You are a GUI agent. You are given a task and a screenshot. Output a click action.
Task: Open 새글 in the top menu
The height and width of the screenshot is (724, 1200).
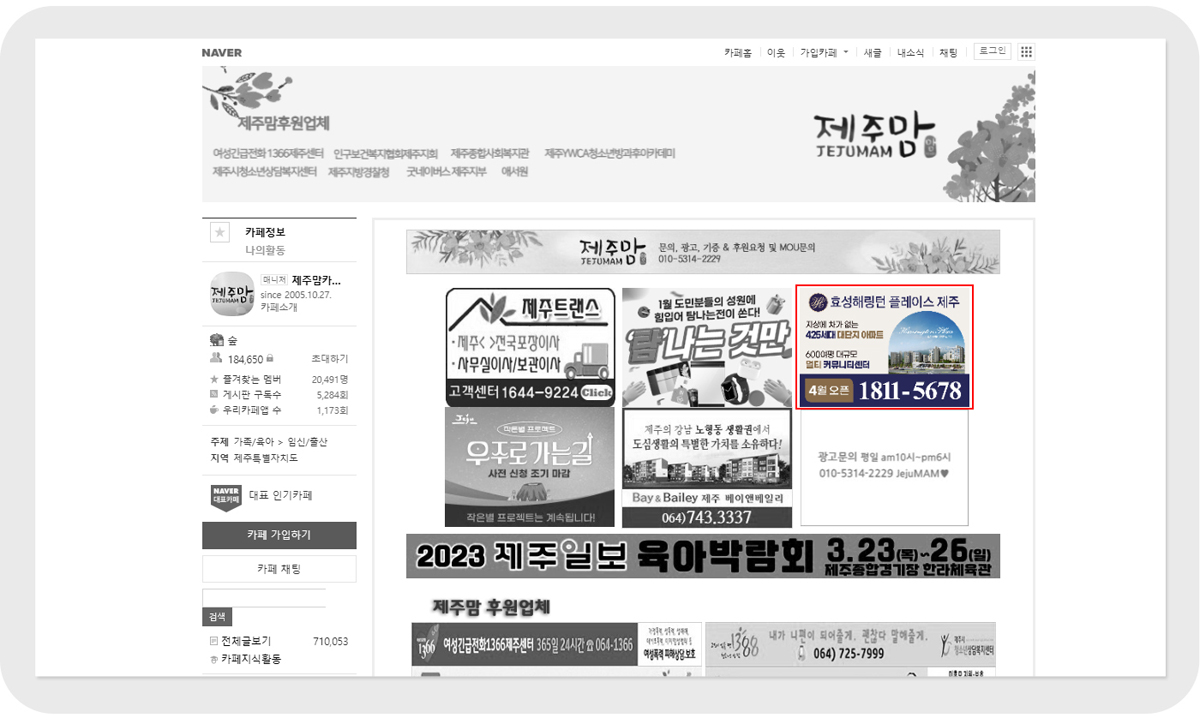(872, 53)
